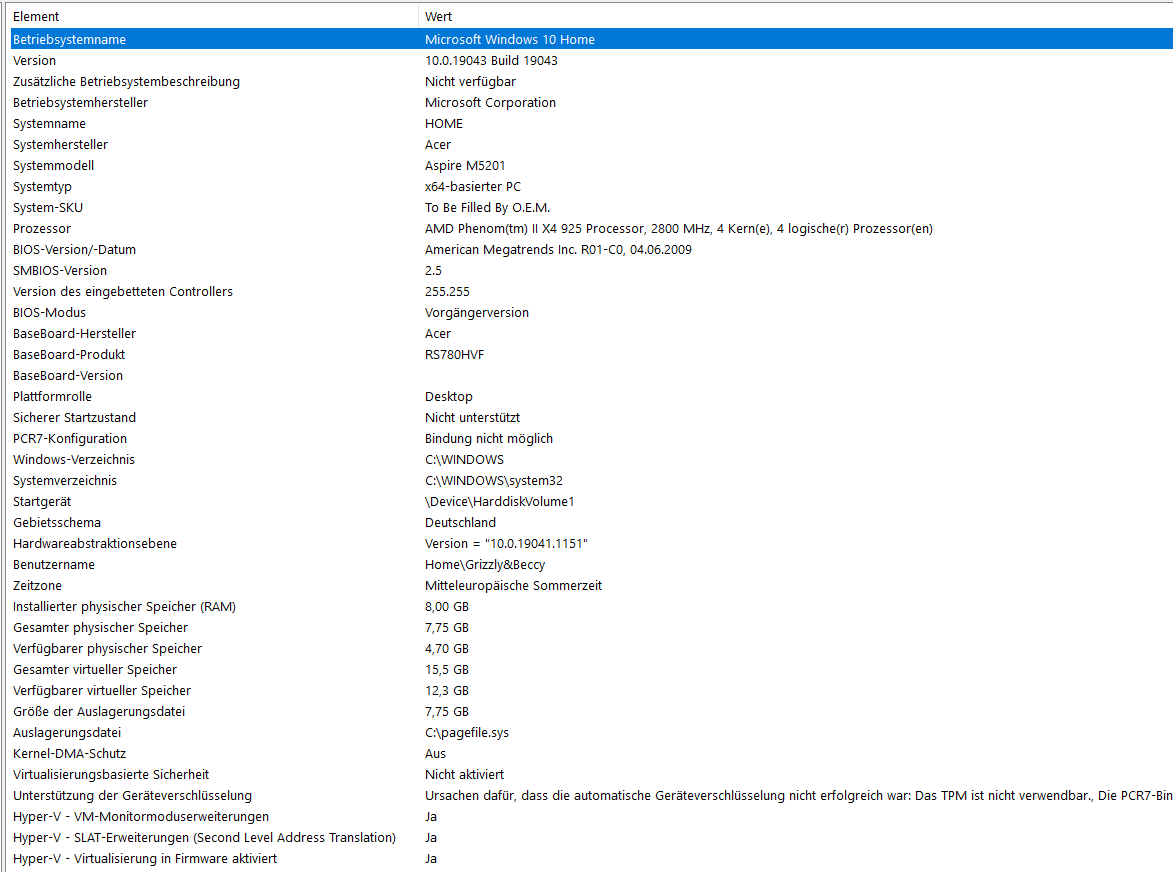The height and width of the screenshot is (872, 1173).
Task: Select 'Verfügbarer physischer Speicher' row
Action: (592, 647)
